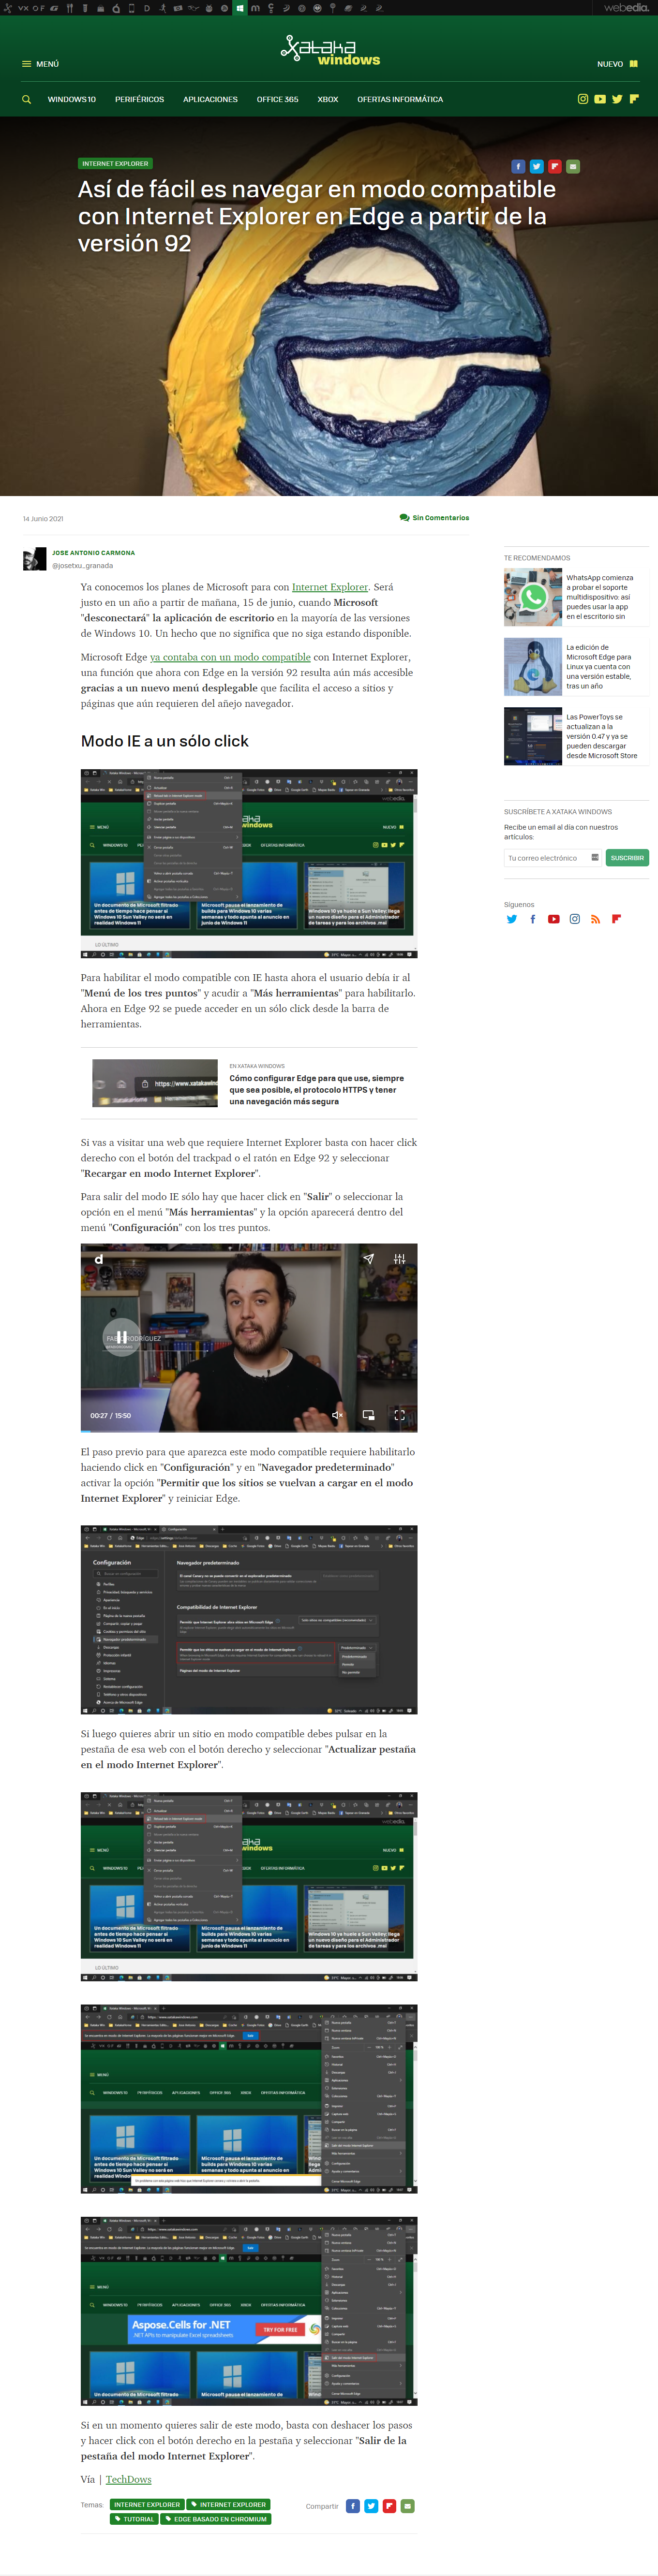Image resolution: width=658 pixels, height=2576 pixels.
Task: Click the NUEVO bookmark icon
Action: (x=633, y=64)
